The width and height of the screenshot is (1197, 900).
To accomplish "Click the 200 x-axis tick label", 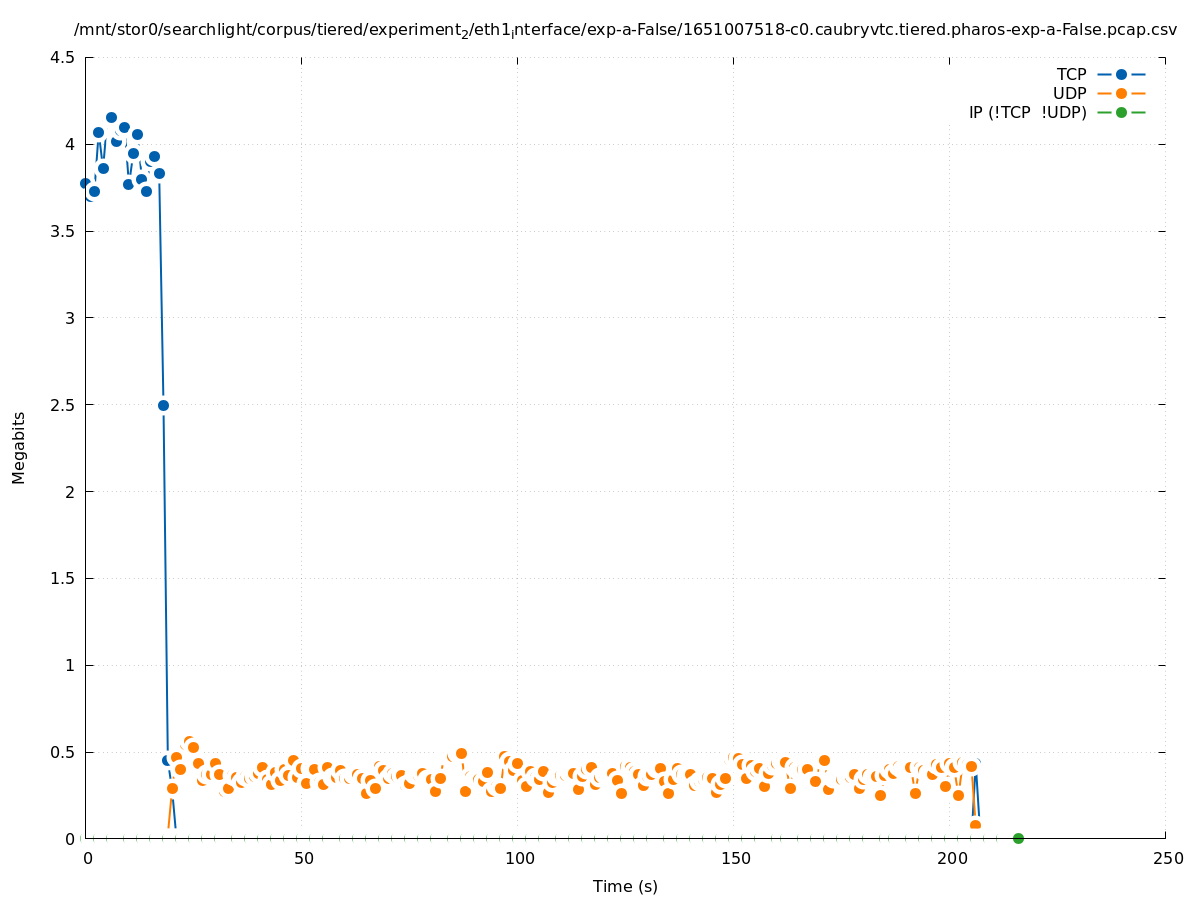I will click(950, 858).
